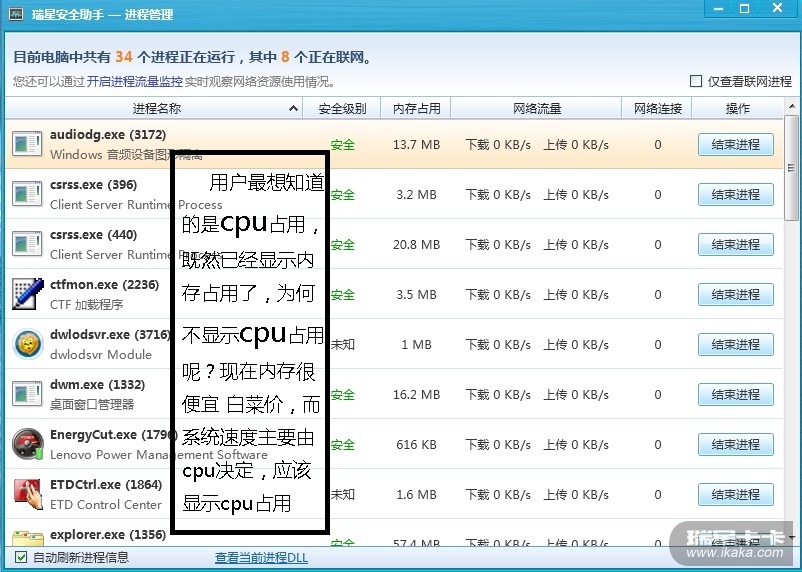Click 桌面窗口管理器 description
Viewport: 802px width, 572px height.
[x=92, y=405]
